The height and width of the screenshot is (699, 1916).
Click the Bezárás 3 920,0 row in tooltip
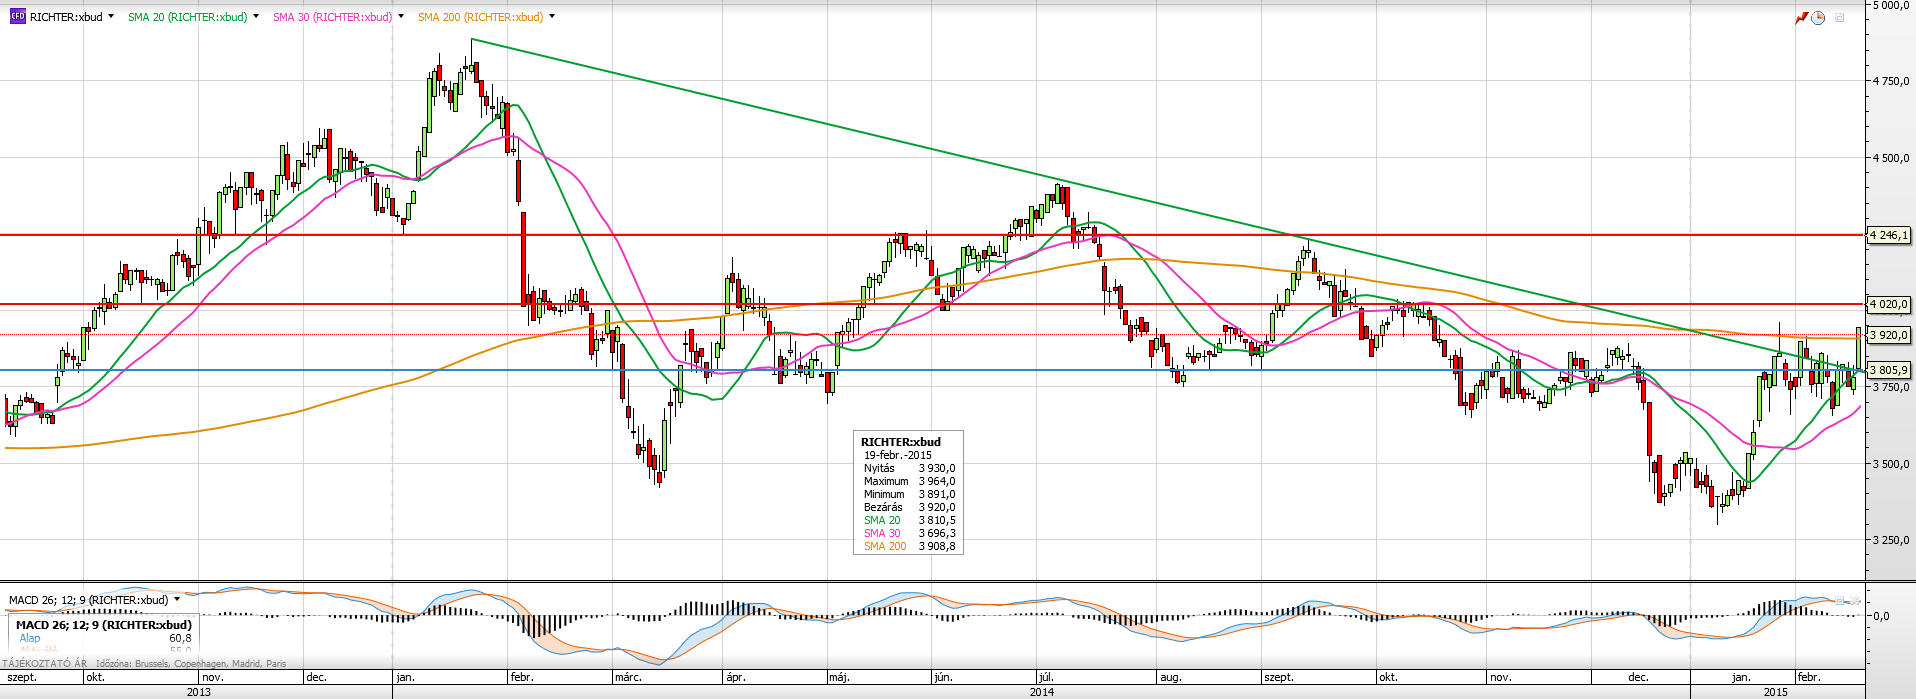coord(909,507)
